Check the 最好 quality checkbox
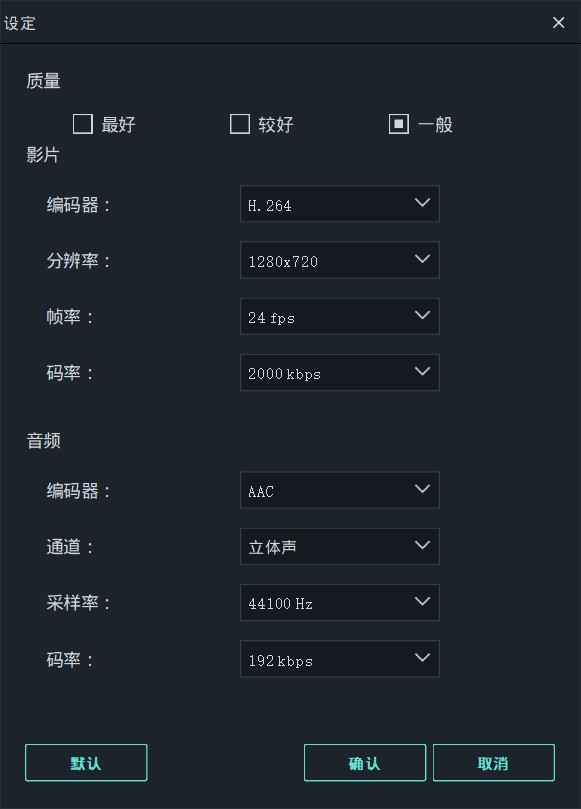Image resolution: width=581 pixels, height=809 pixels. [x=84, y=124]
